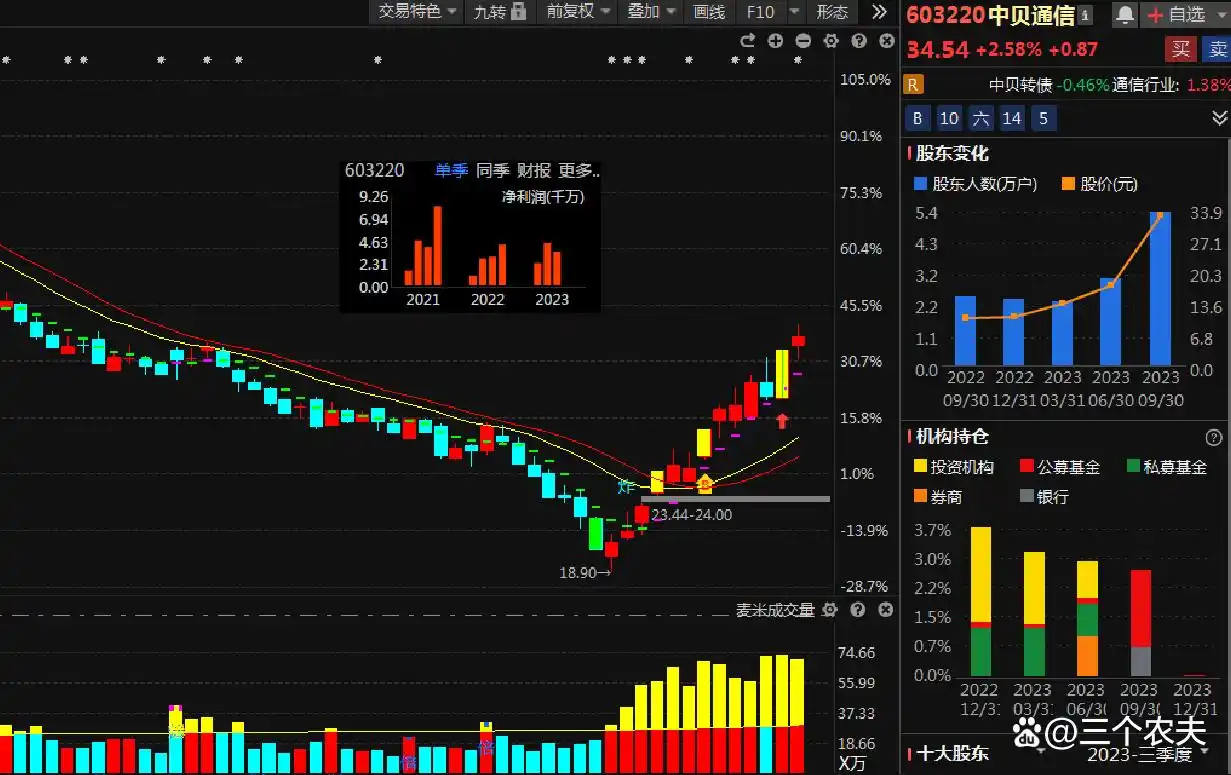Open main chart settings gear
This screenshot has width=1231, height=775.
pyautogui.click(x=830, y=41)
